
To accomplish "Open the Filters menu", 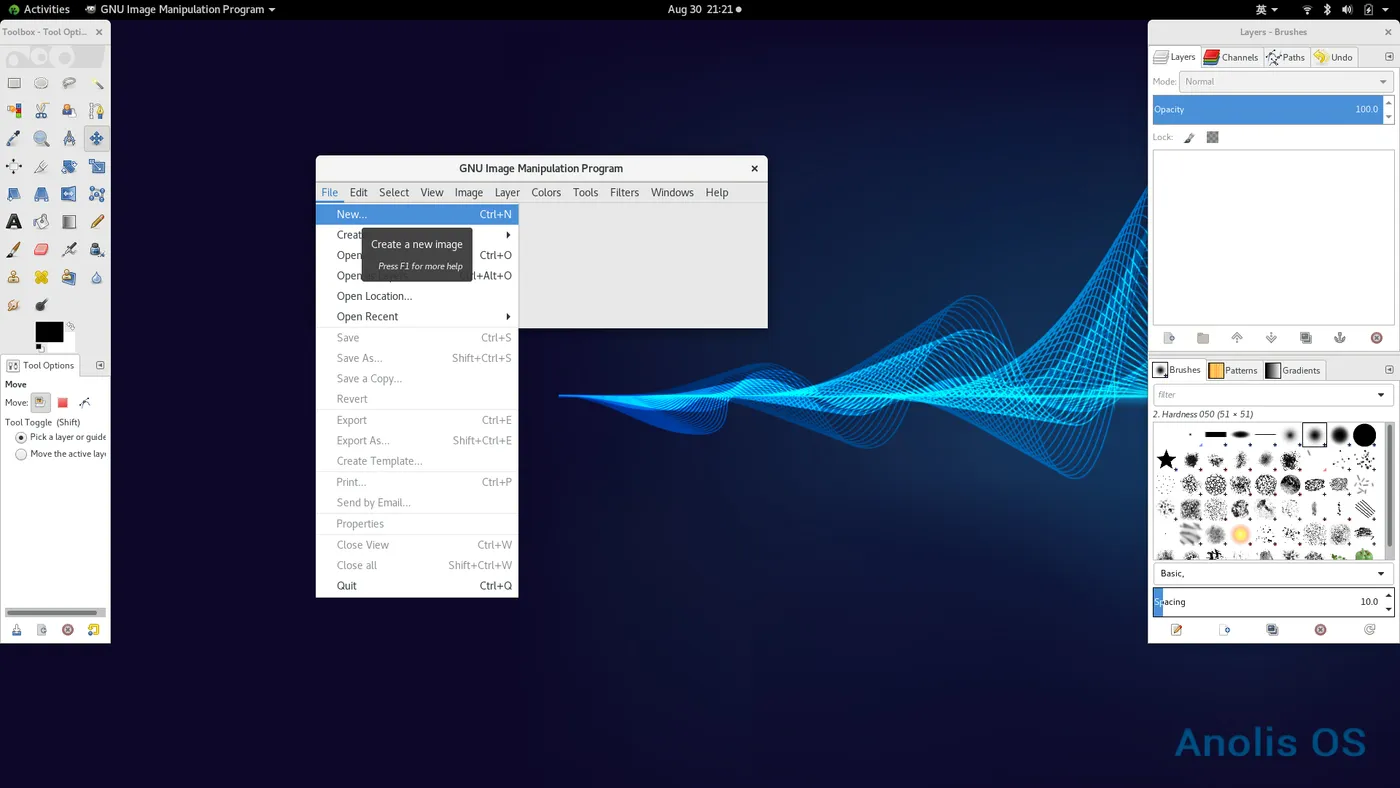I will click(624, 193).
